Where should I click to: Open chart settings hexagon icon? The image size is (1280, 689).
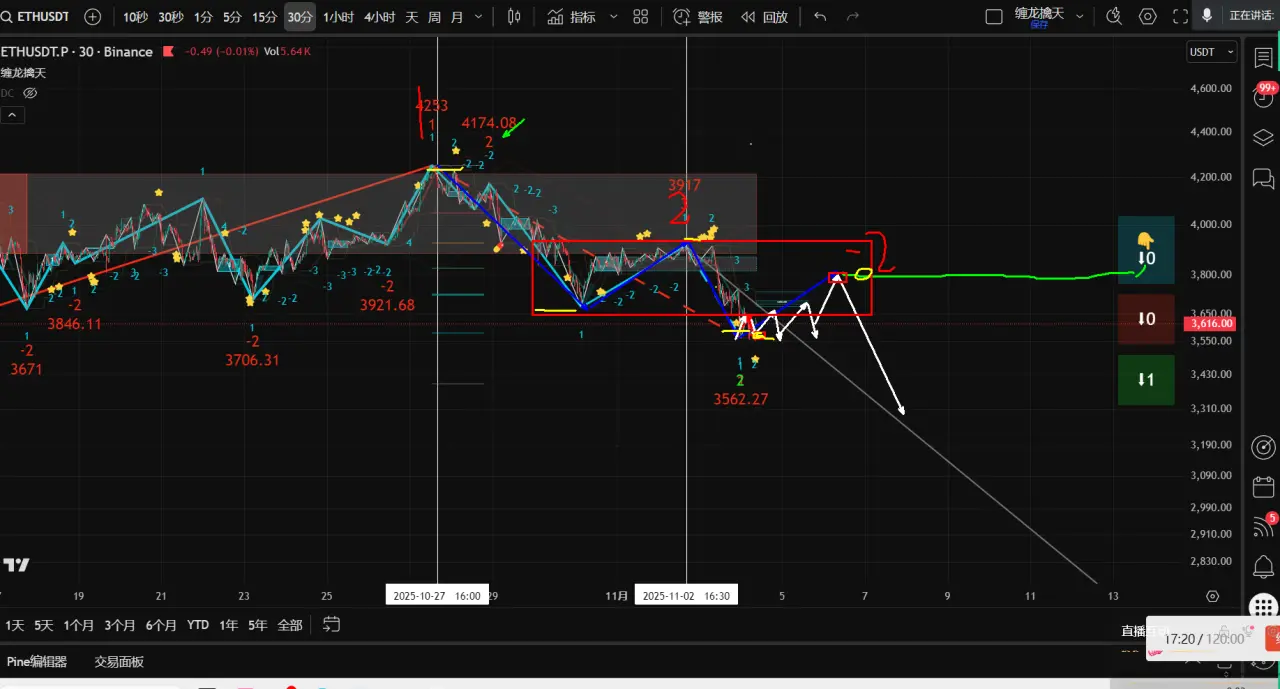pyautogui.click(x=1148, y=17)
